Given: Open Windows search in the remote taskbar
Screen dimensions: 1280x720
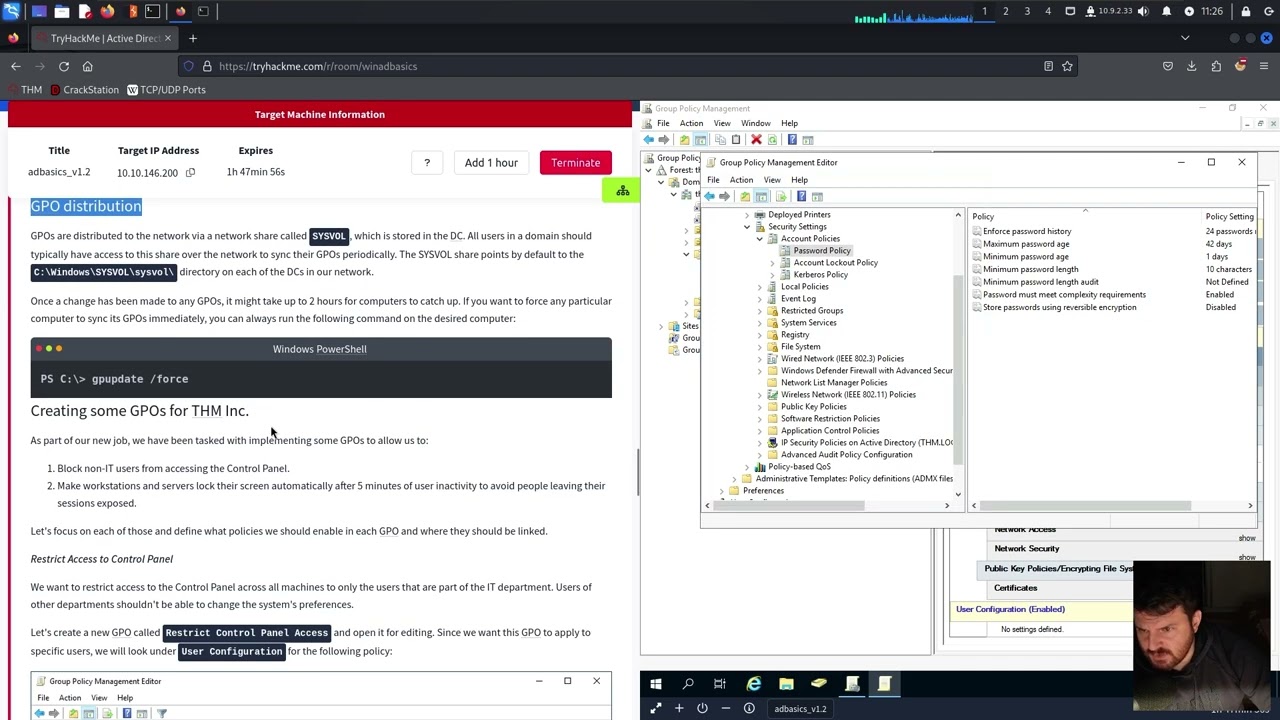Looking at the screenshot, I should click(x=688, y=684).
